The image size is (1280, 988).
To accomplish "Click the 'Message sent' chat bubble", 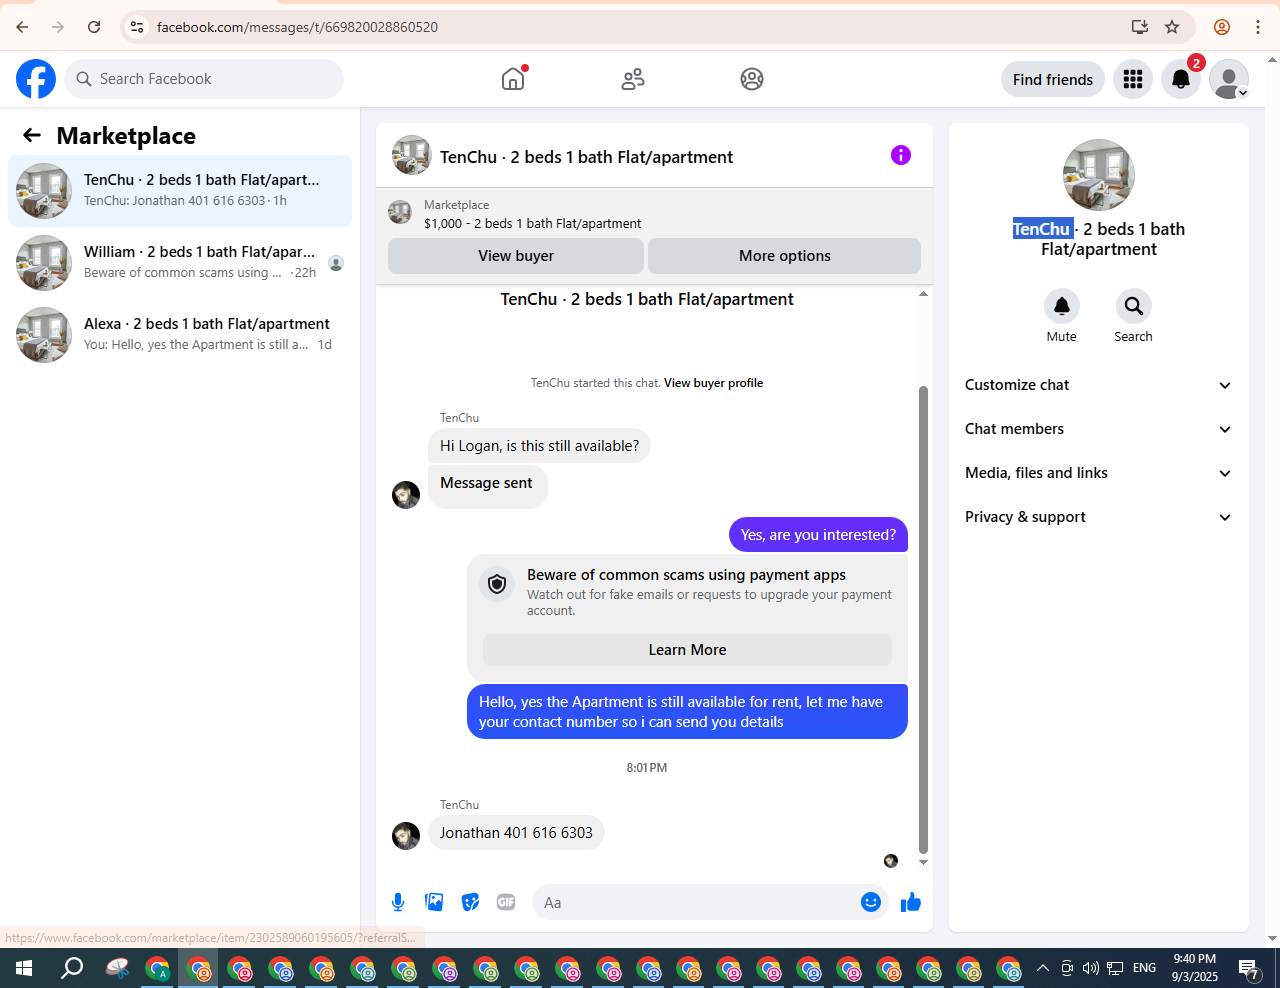I will click(x=488, y=485).
